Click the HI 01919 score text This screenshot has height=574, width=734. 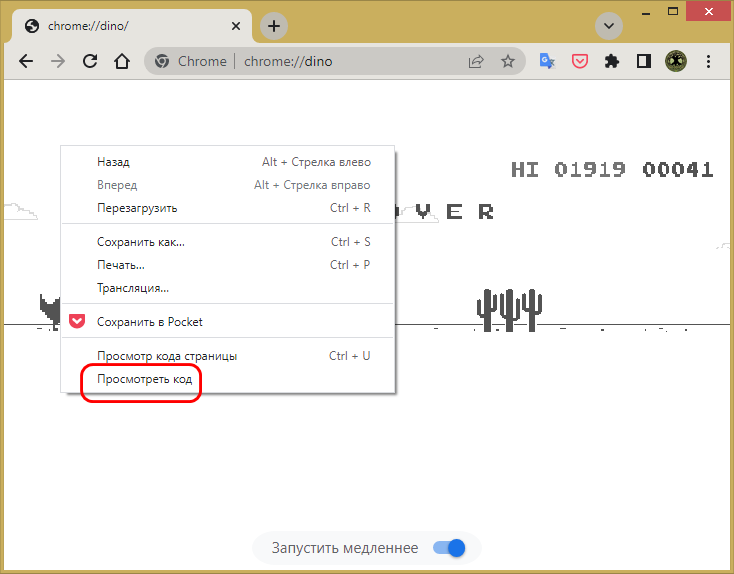tap(568, 169)
